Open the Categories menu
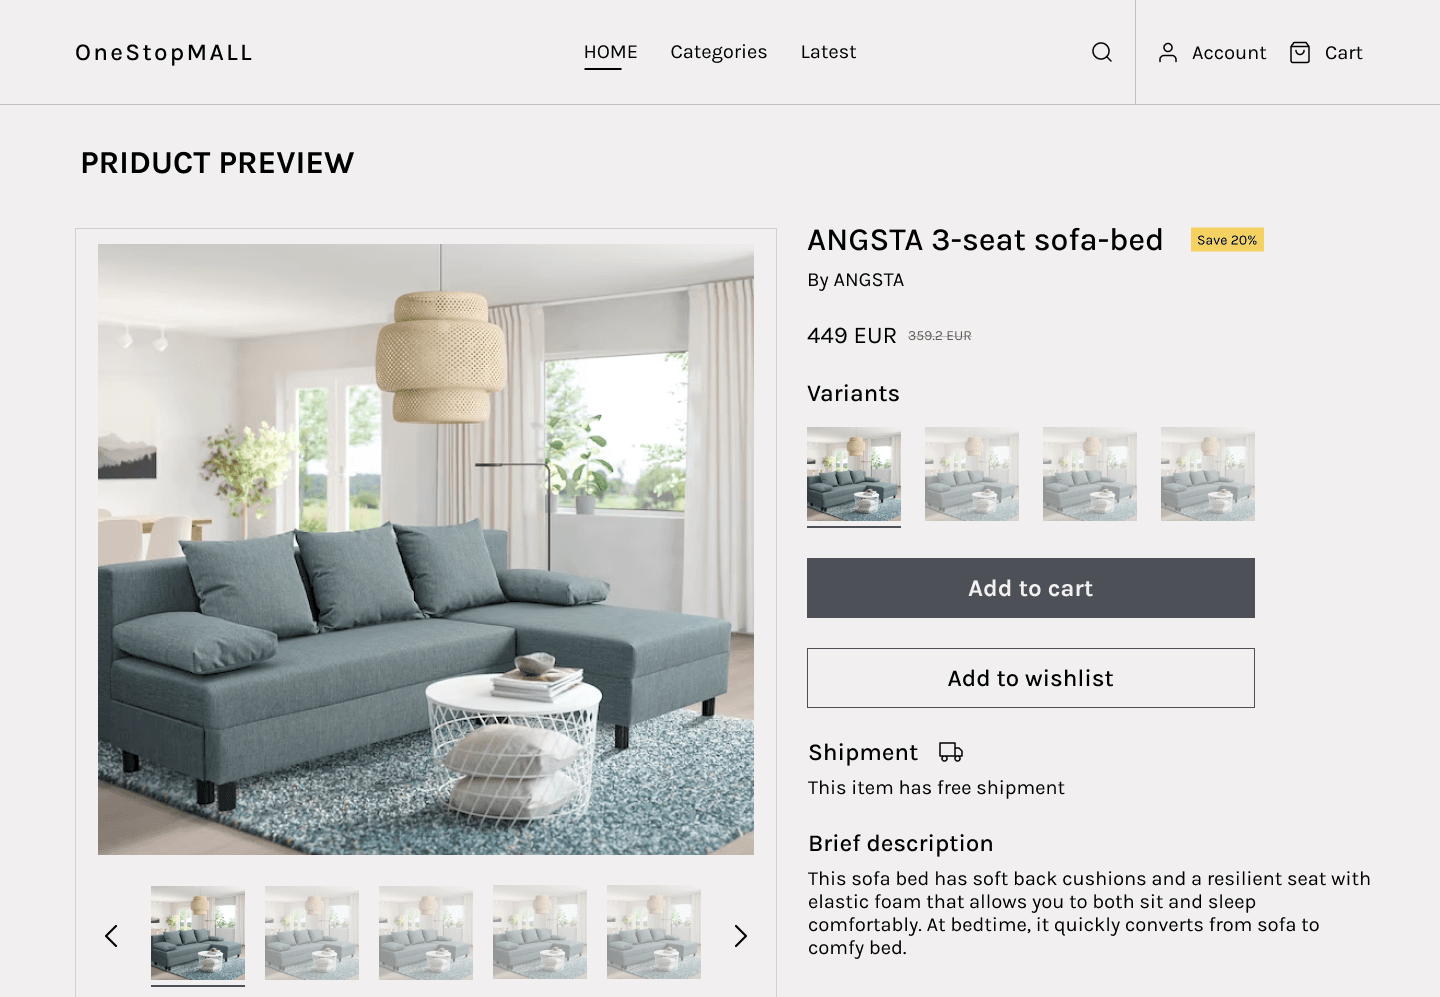The height and width of the screenshot is (997, 1440). [719, 52]
